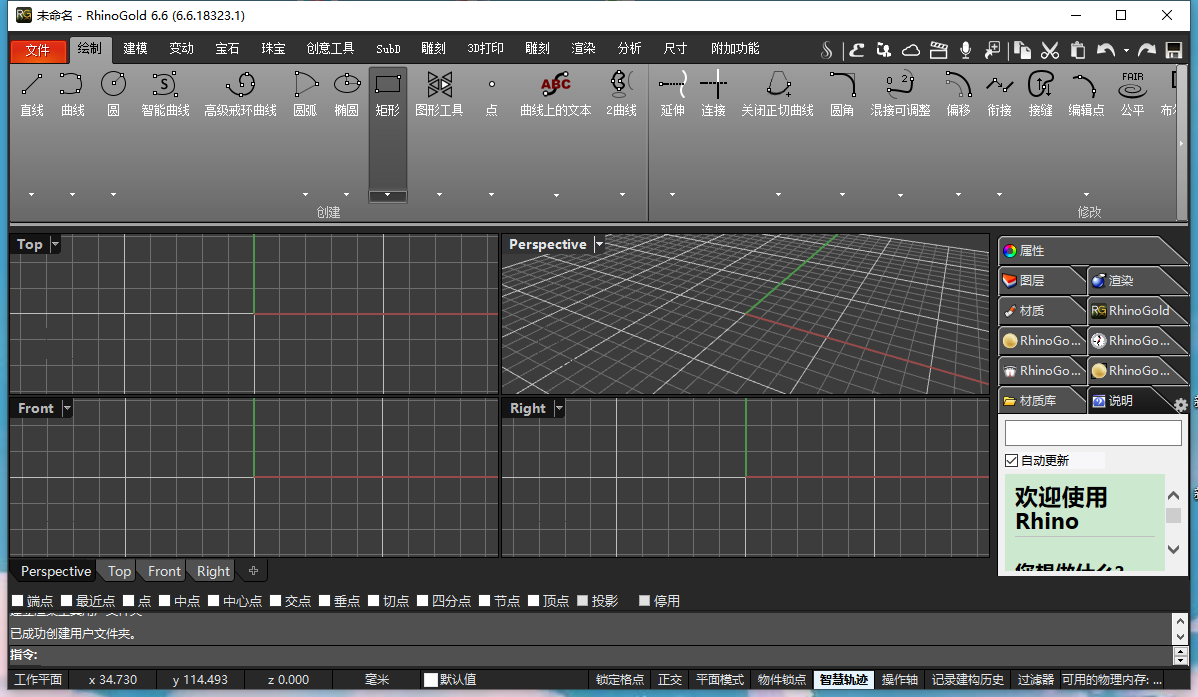Select the 圆 (Circle) tool
Image resolution: width=1198 pixels, height=697 pixels.
113,94
